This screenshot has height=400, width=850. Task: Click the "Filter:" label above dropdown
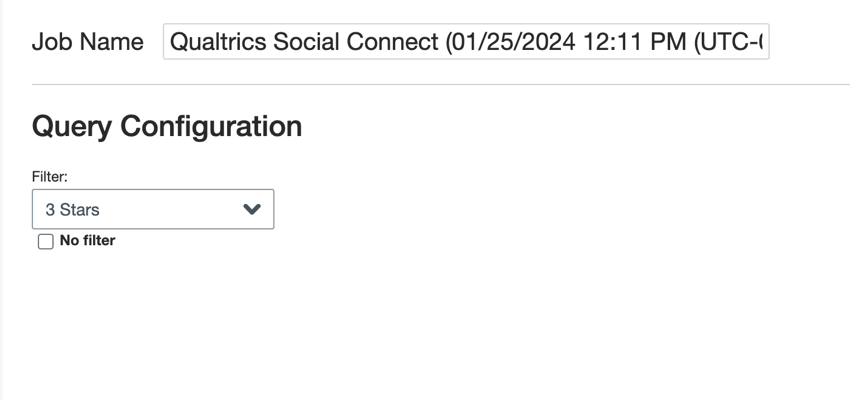pyautogui.click(x=49, y=176)
